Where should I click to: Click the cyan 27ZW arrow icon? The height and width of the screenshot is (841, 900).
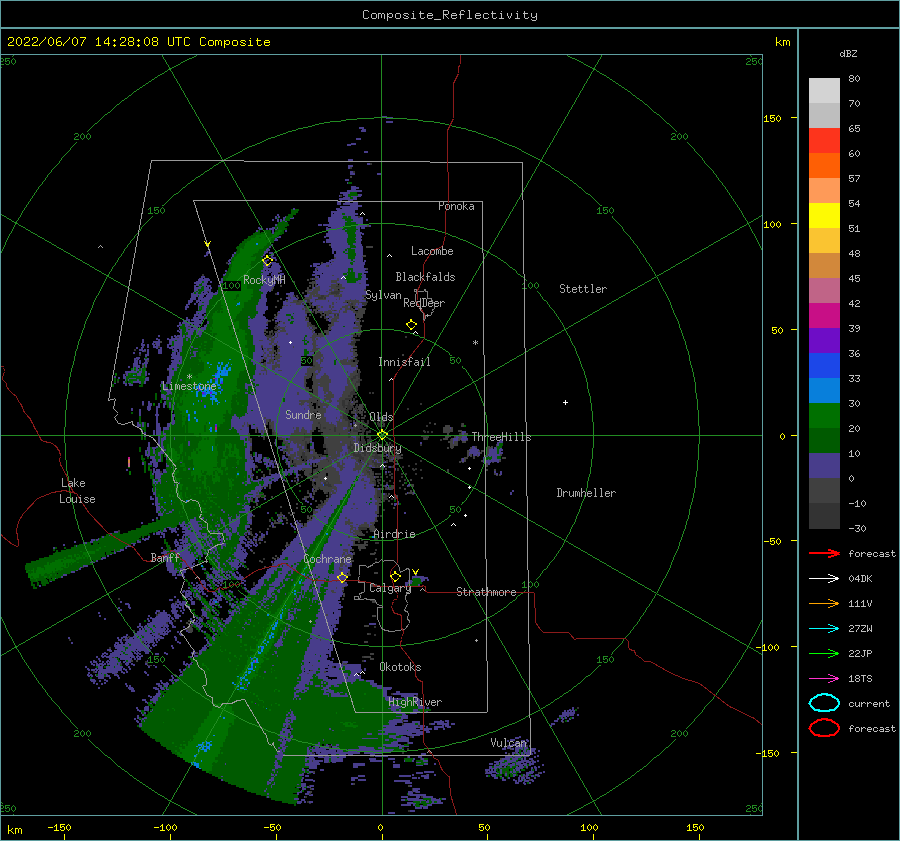pos(824,629)
